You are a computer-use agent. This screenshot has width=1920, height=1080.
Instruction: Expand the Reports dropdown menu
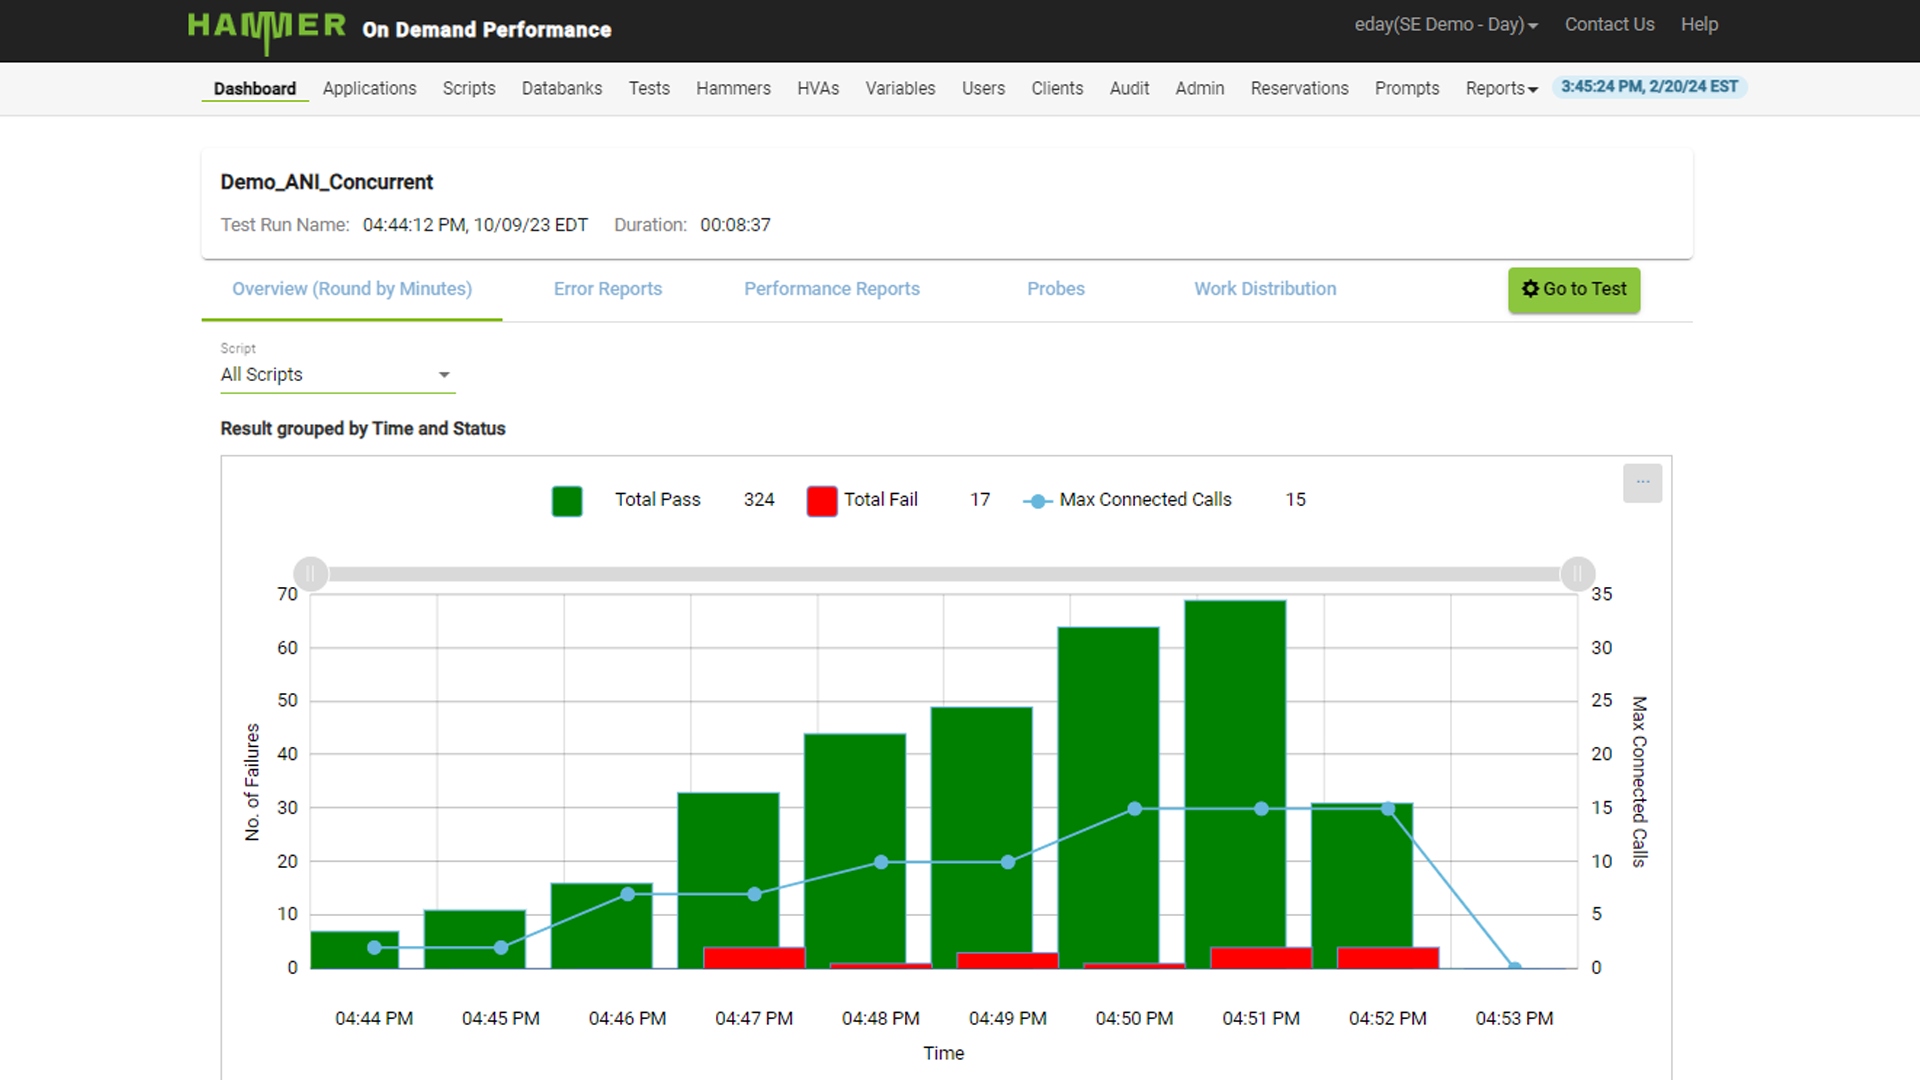[x=1500, y=88]
